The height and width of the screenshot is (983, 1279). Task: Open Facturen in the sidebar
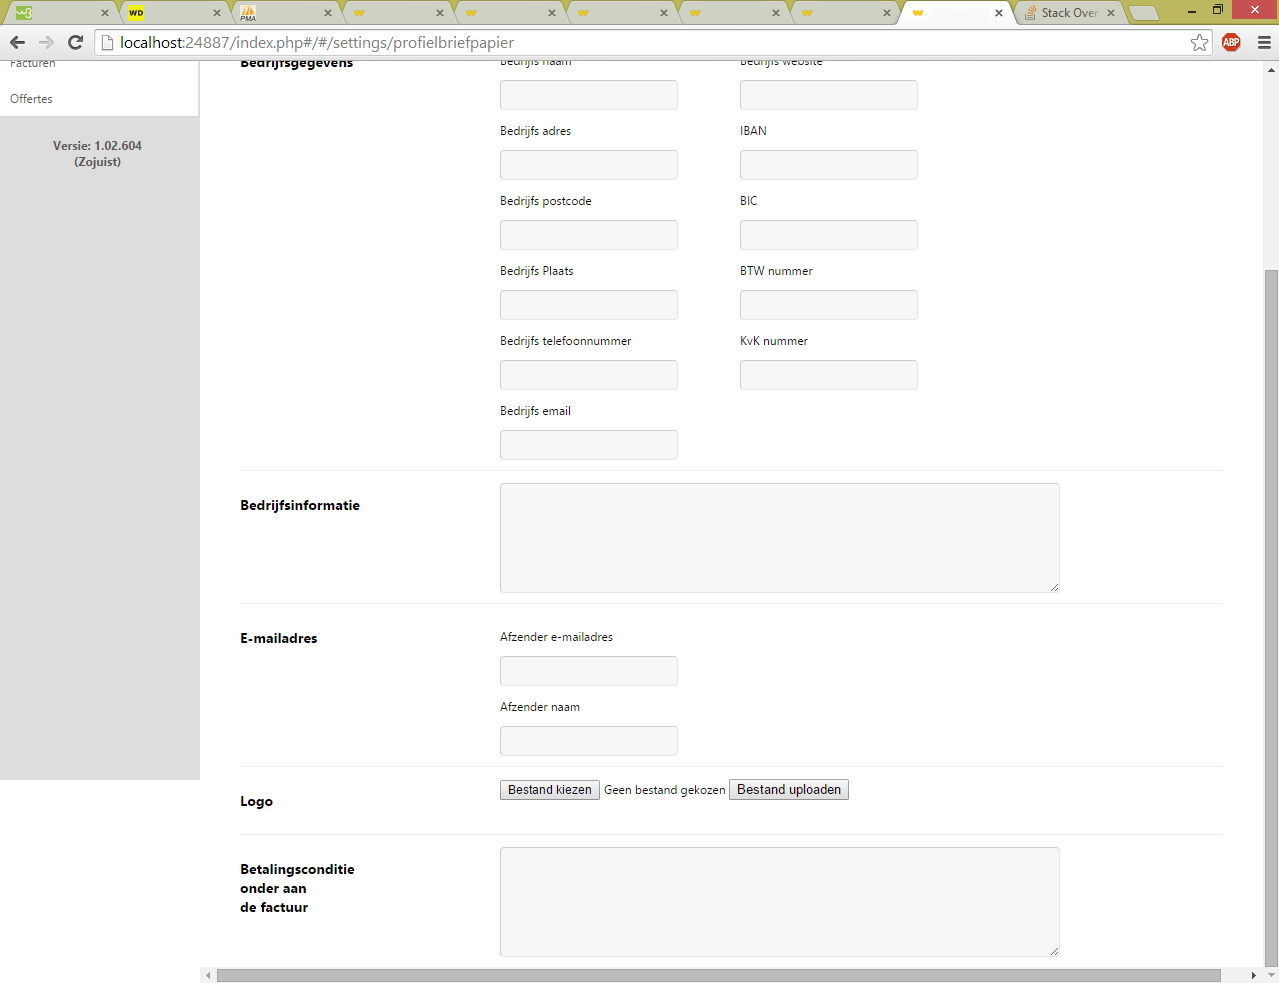(33, 63)
